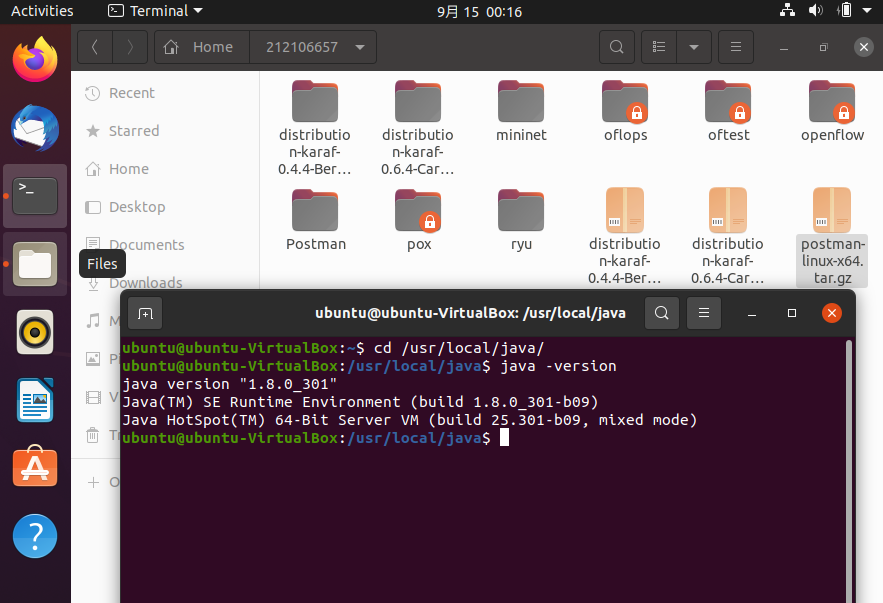Go to Downloads in the Files sidebar
Image resolution: width=883 pixels, height=603 pixels.
(x=145, y=283)
